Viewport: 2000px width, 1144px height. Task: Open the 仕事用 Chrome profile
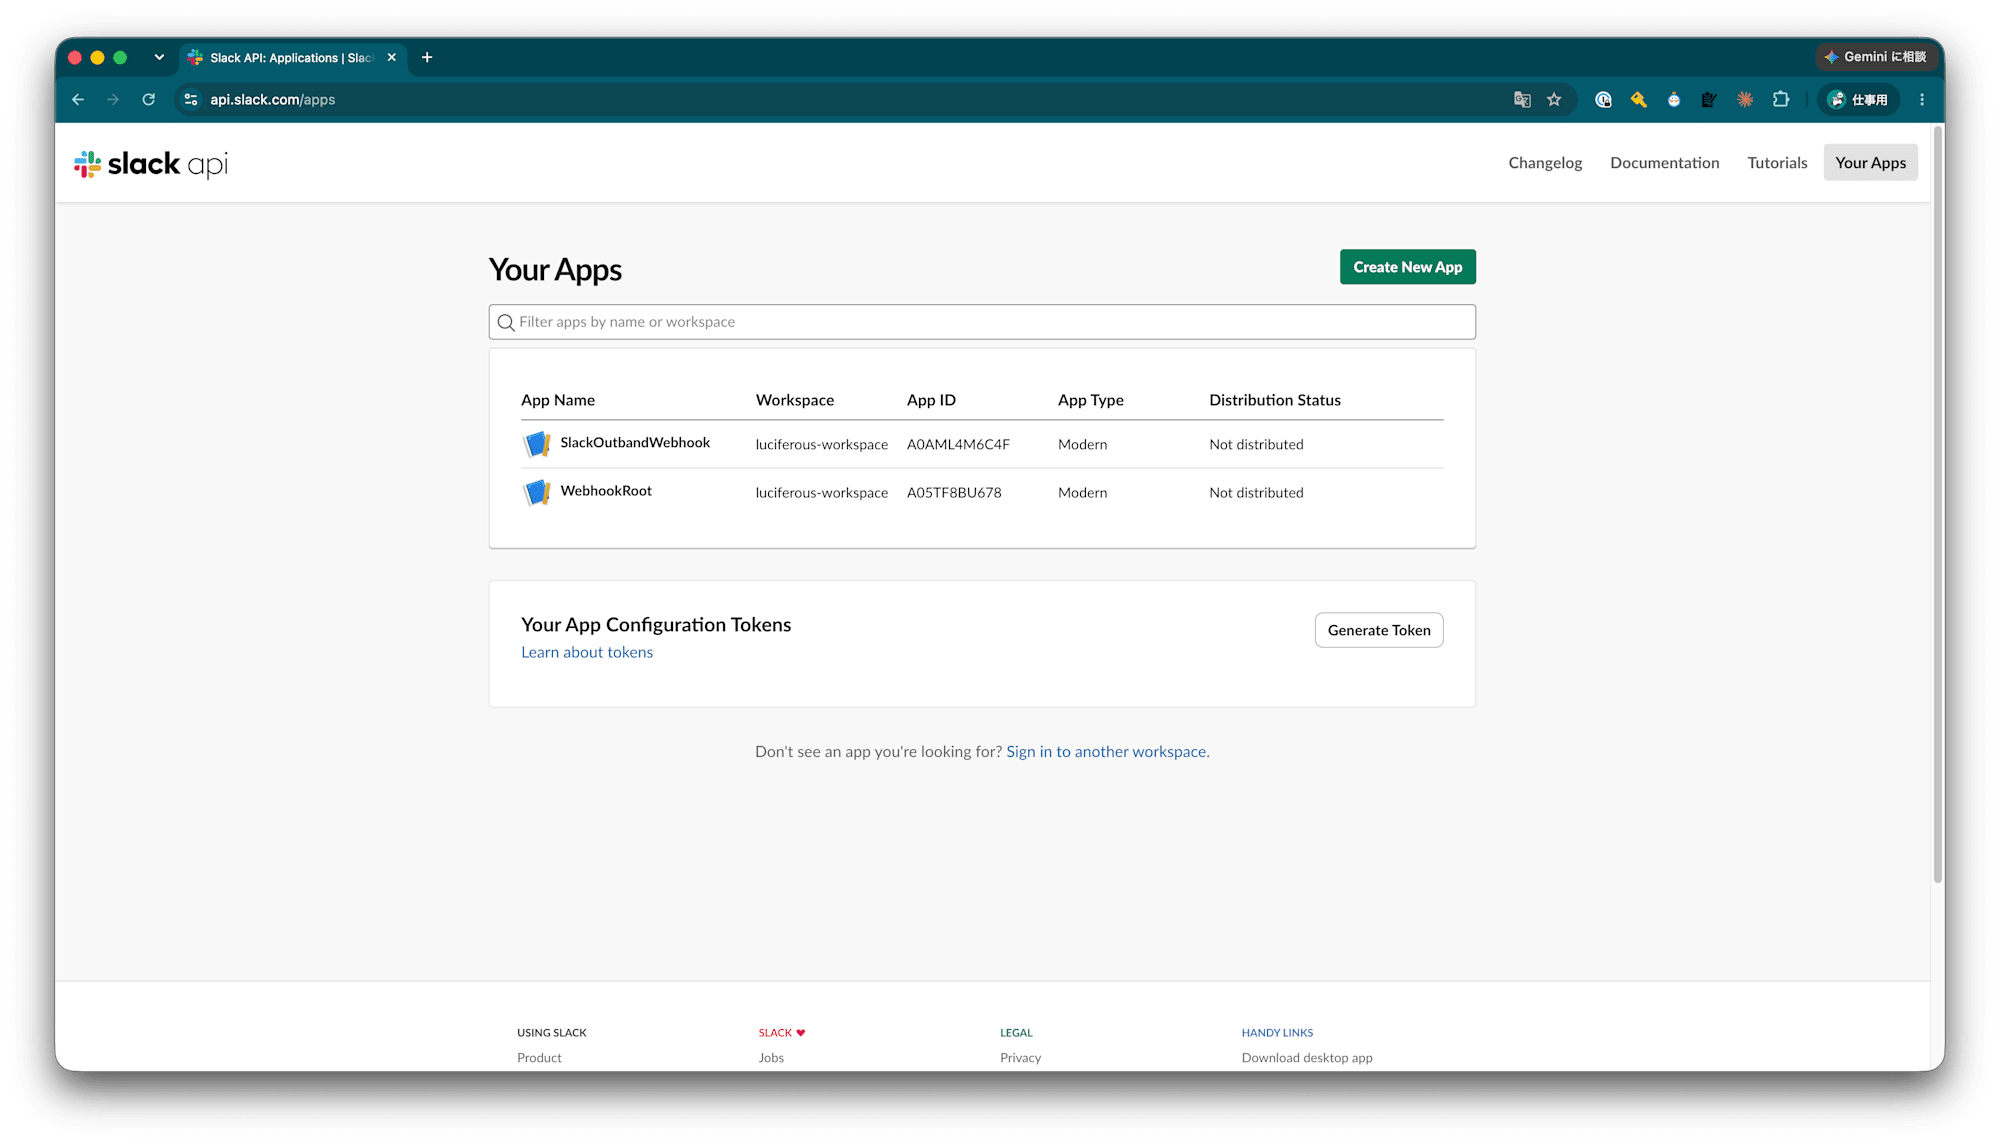1858,100
